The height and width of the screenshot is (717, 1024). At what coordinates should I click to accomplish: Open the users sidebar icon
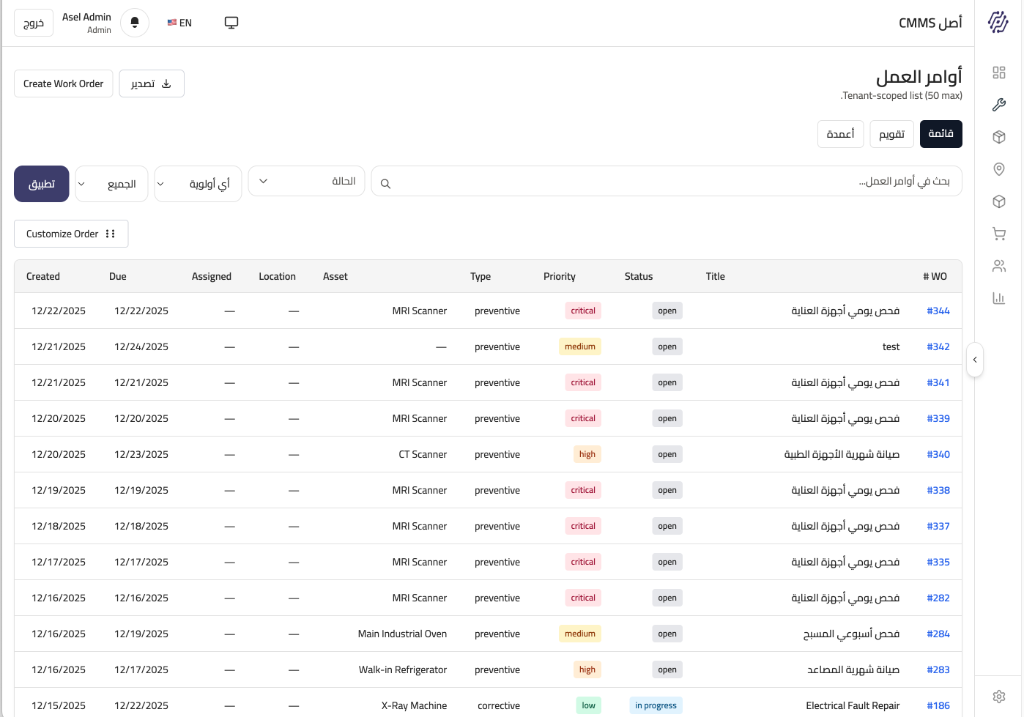998,266
